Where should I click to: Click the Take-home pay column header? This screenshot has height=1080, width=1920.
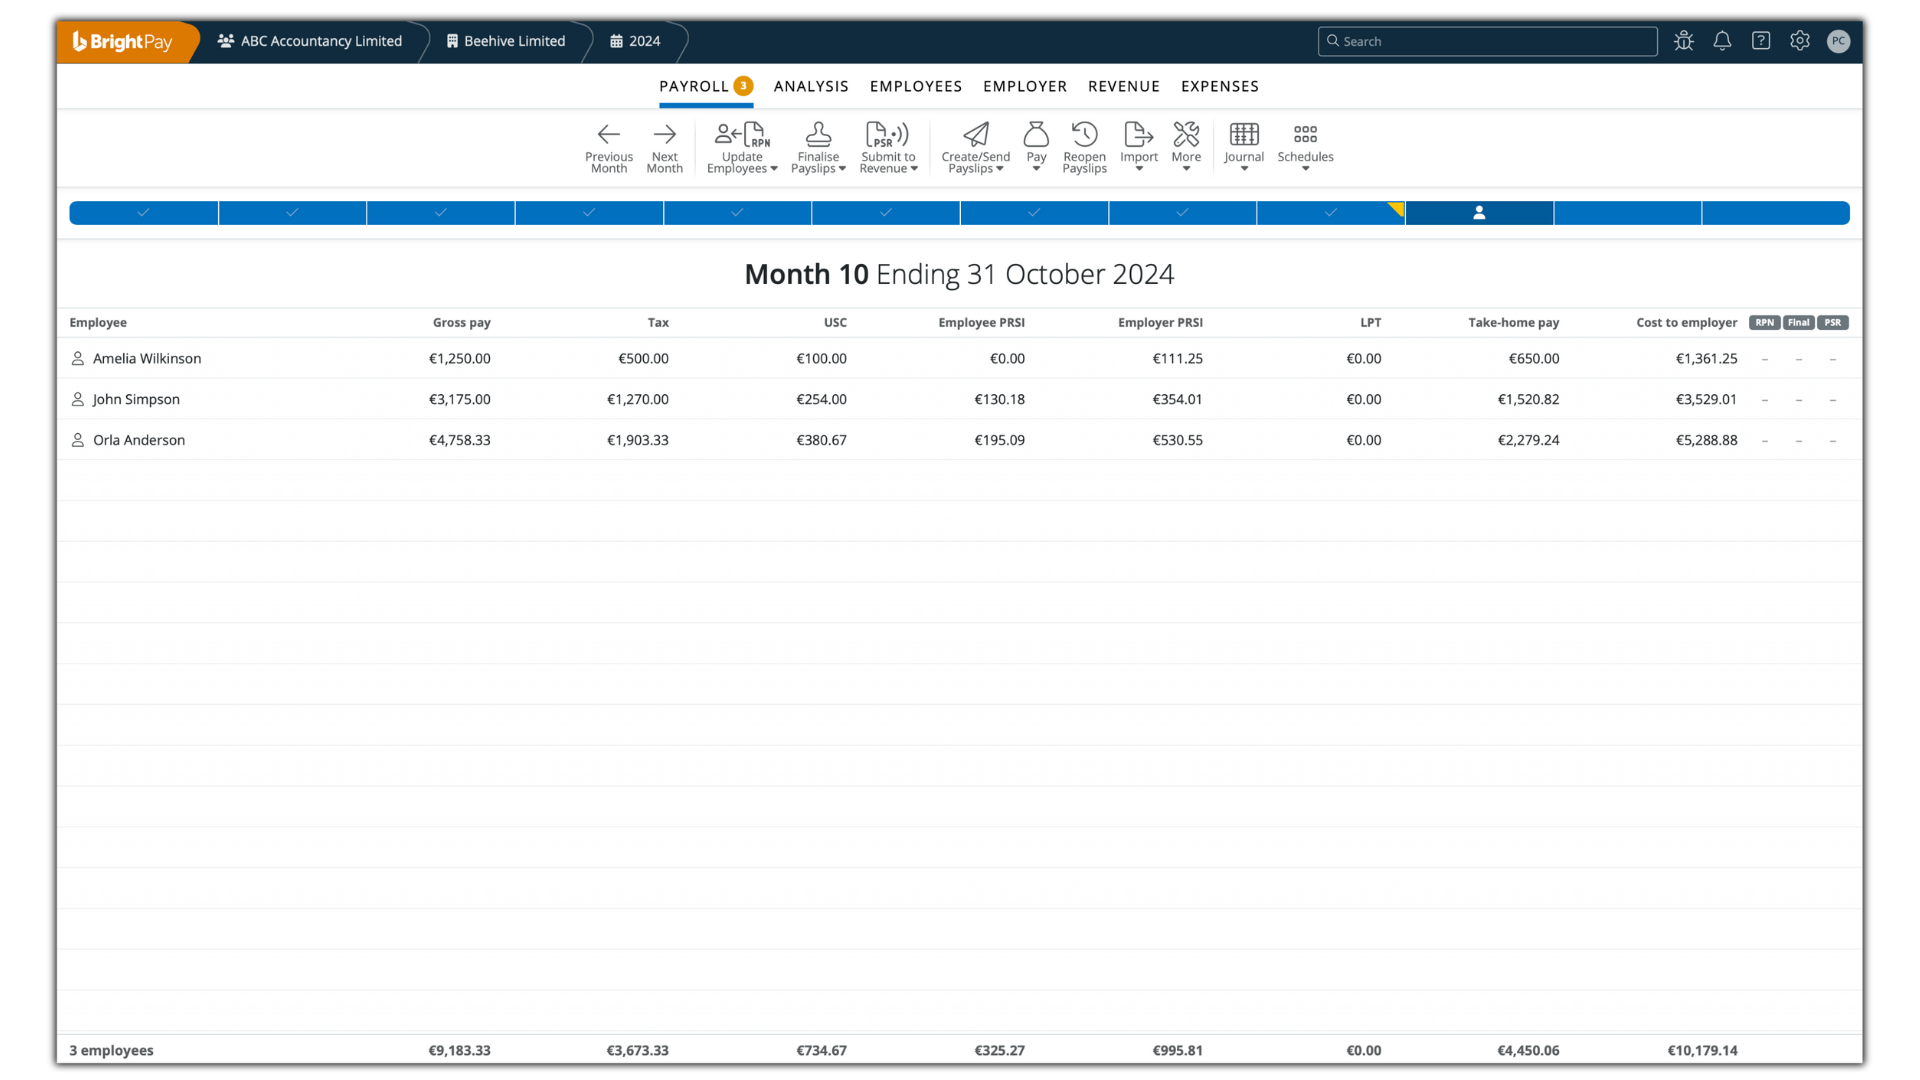(x=1513, y=322)
